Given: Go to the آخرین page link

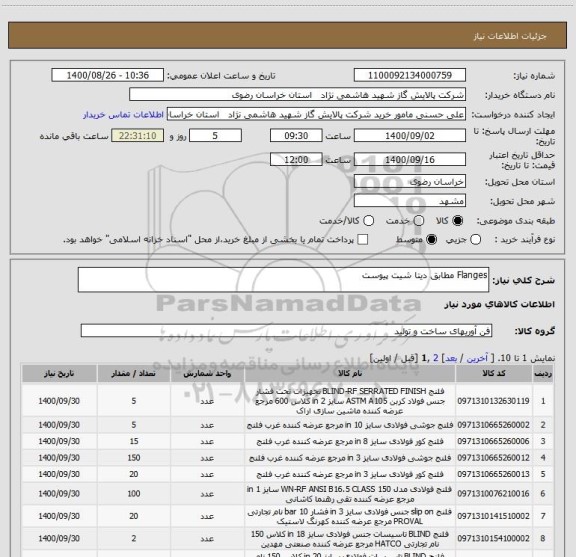Looking at the screenshot, I should click(477, 358).
